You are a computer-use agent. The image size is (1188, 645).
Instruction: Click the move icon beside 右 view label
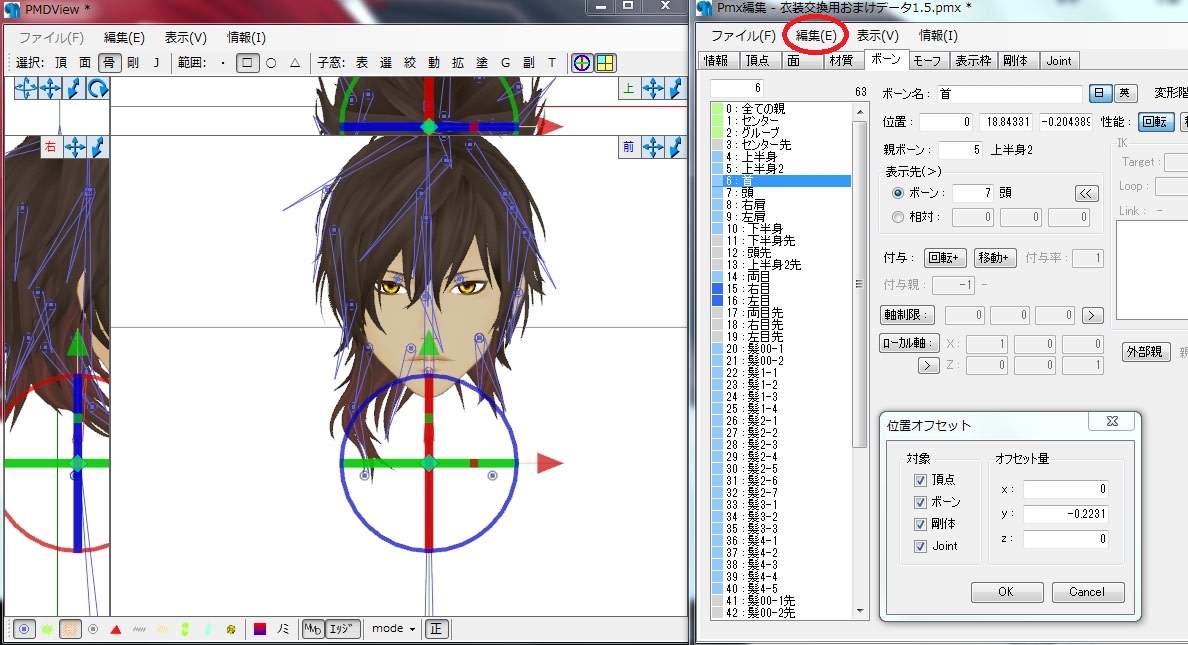pos(75,147)
